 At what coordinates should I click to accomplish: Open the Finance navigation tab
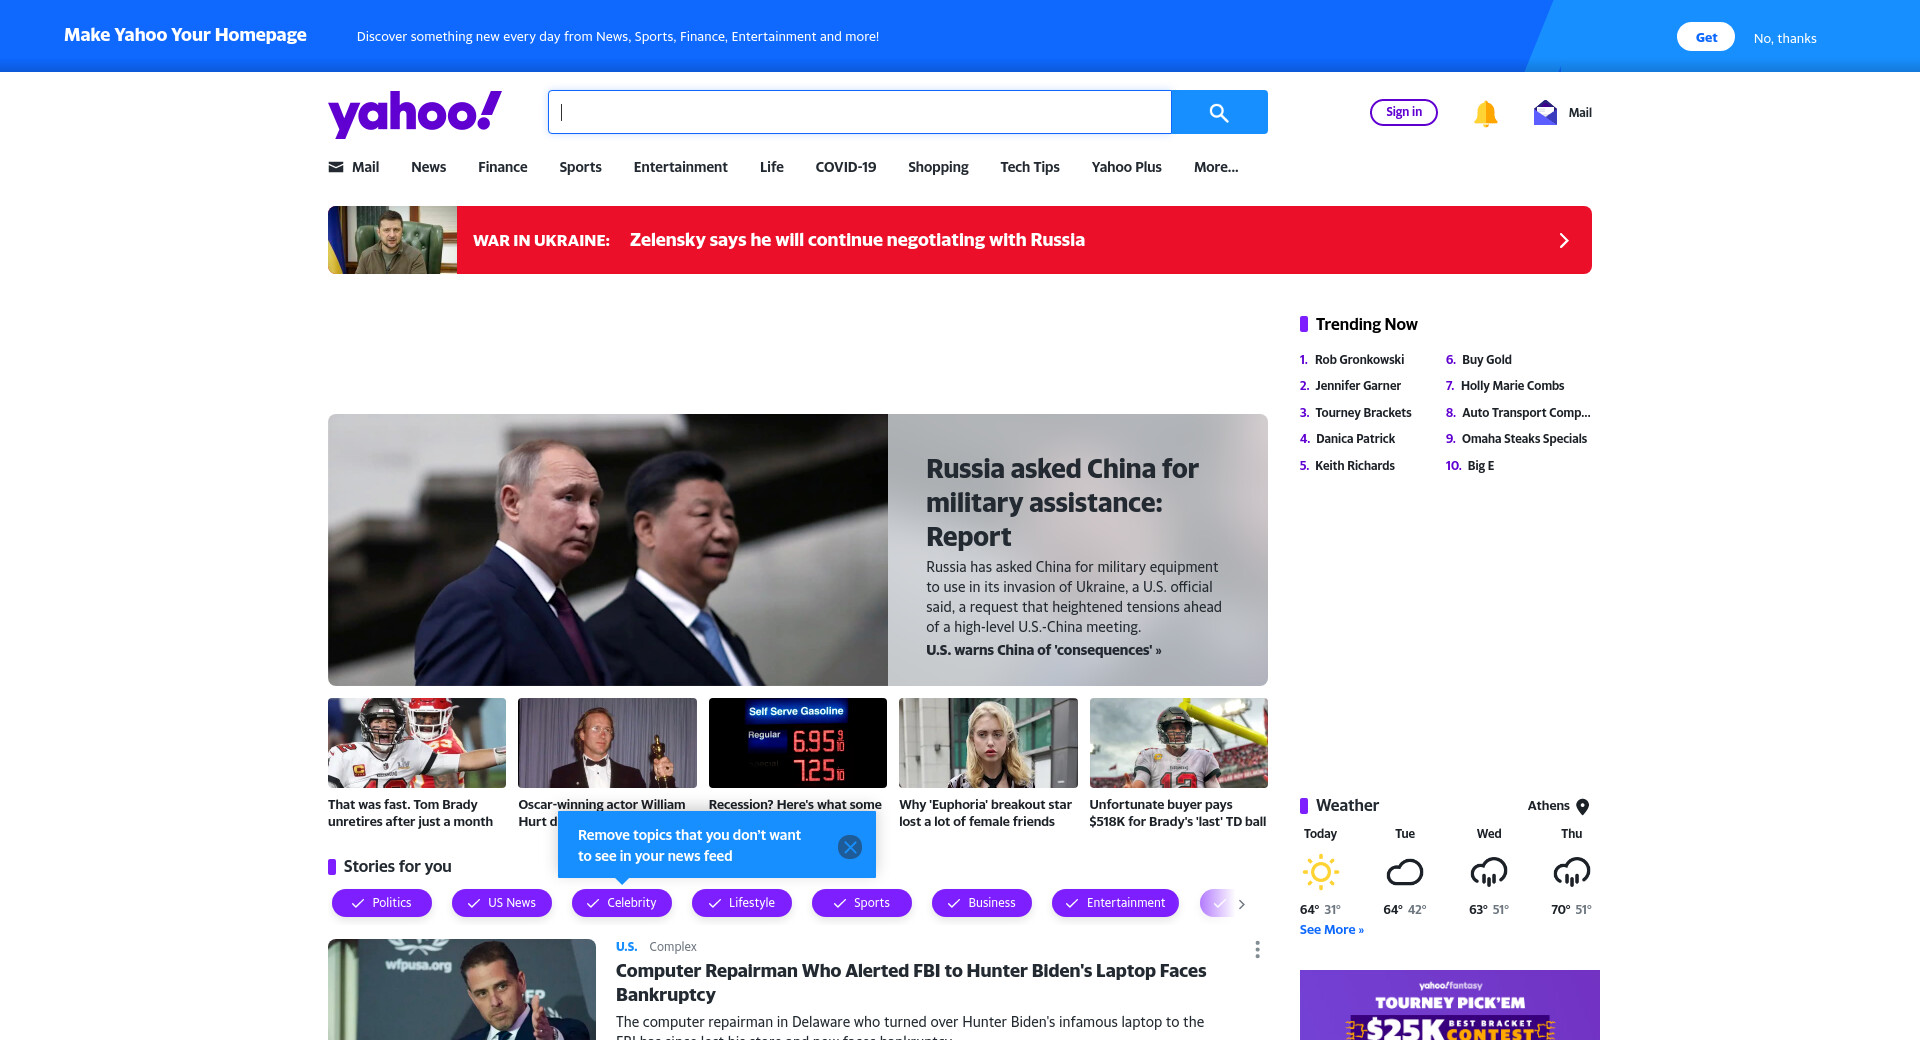pos(502,167)
